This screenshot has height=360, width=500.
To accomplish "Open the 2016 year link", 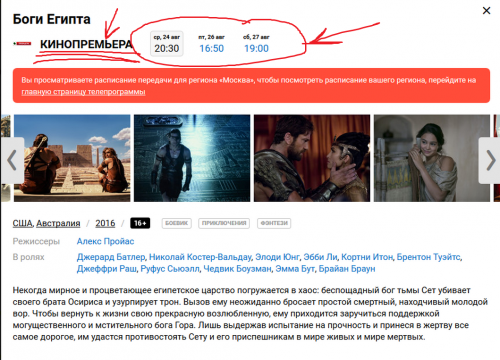I will pyautogui.click(x=105, y=223).
